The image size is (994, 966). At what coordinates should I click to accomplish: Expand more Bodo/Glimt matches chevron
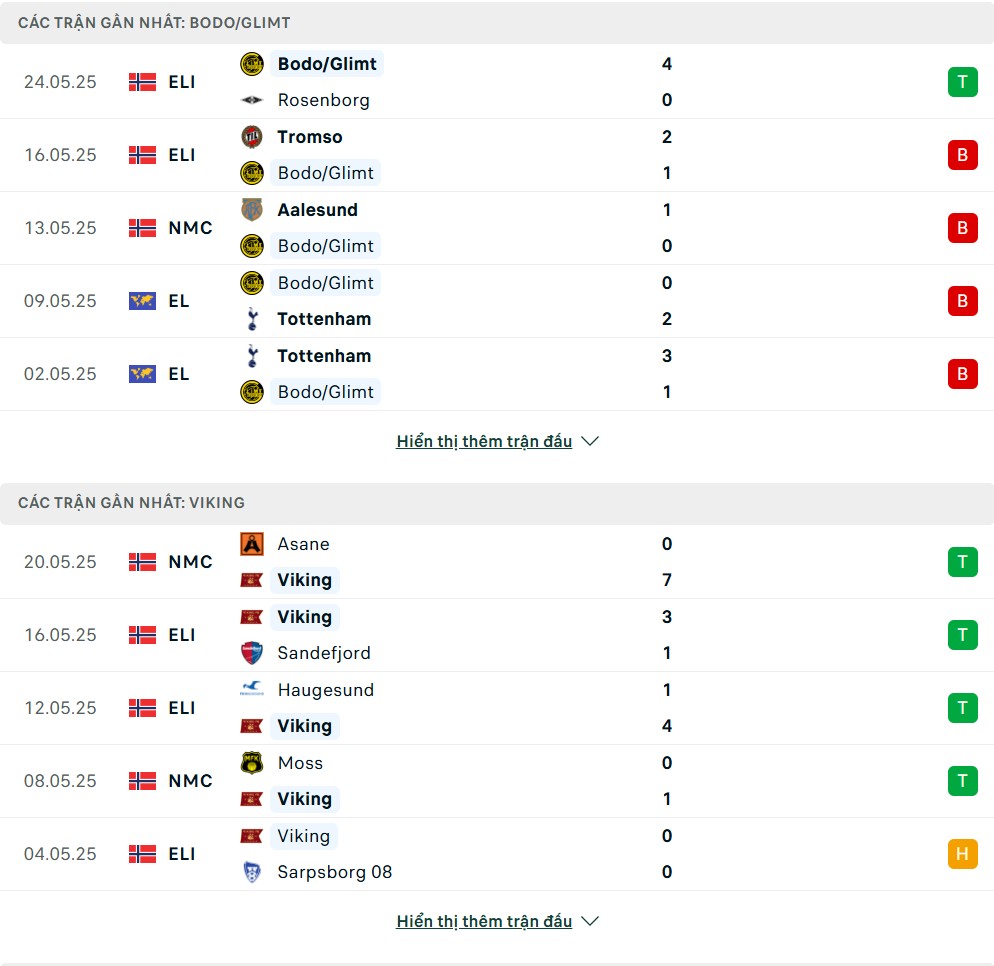590,441
